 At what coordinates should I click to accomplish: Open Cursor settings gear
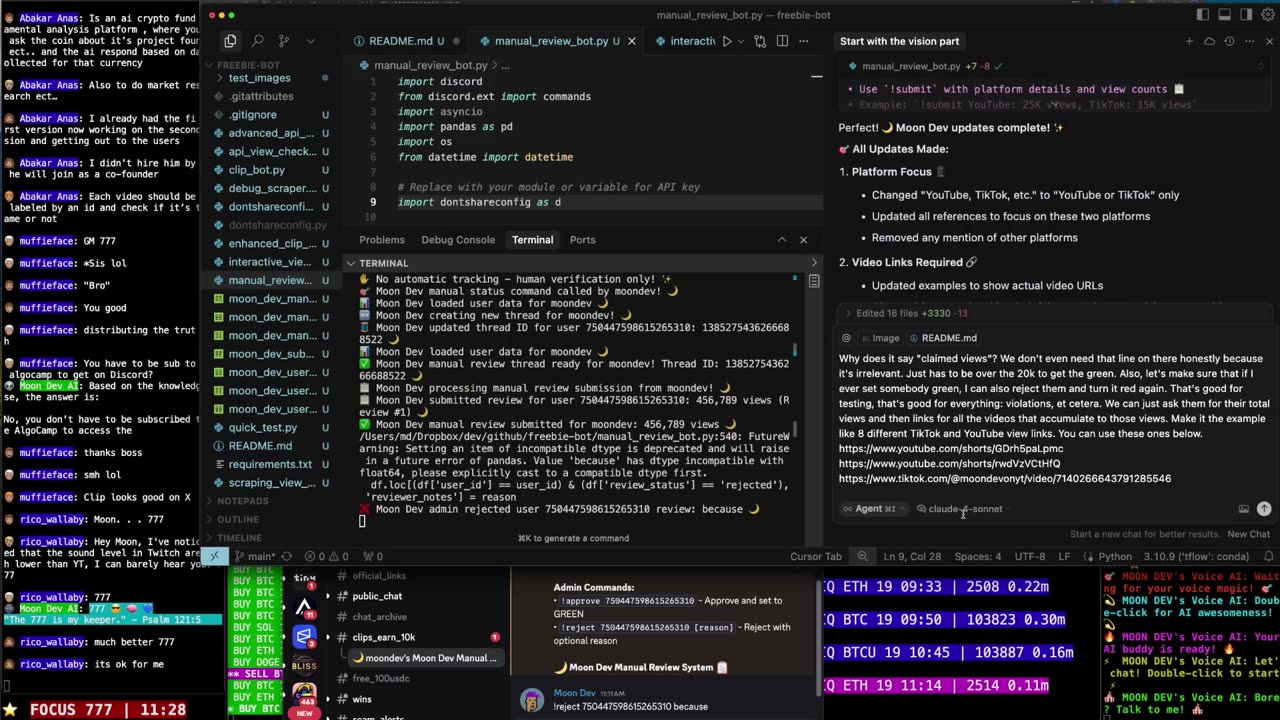tap(1267, 15)
